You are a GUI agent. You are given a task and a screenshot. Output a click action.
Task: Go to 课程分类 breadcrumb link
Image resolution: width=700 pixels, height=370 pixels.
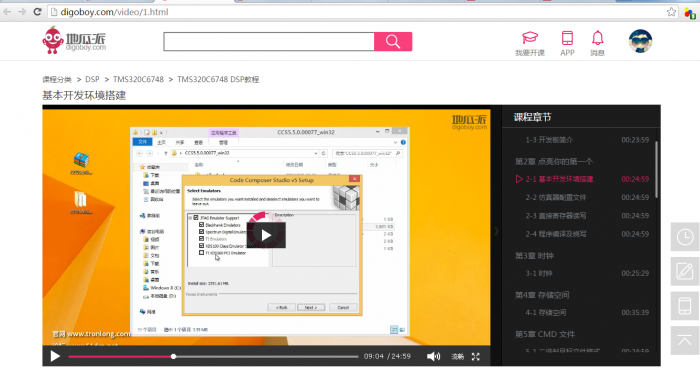click(x=57, y=79)
